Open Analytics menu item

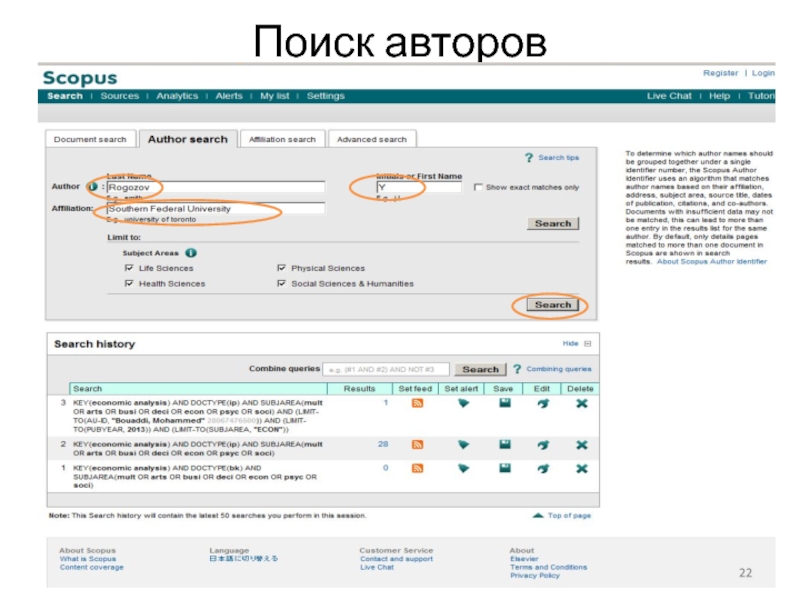point(177,96)
